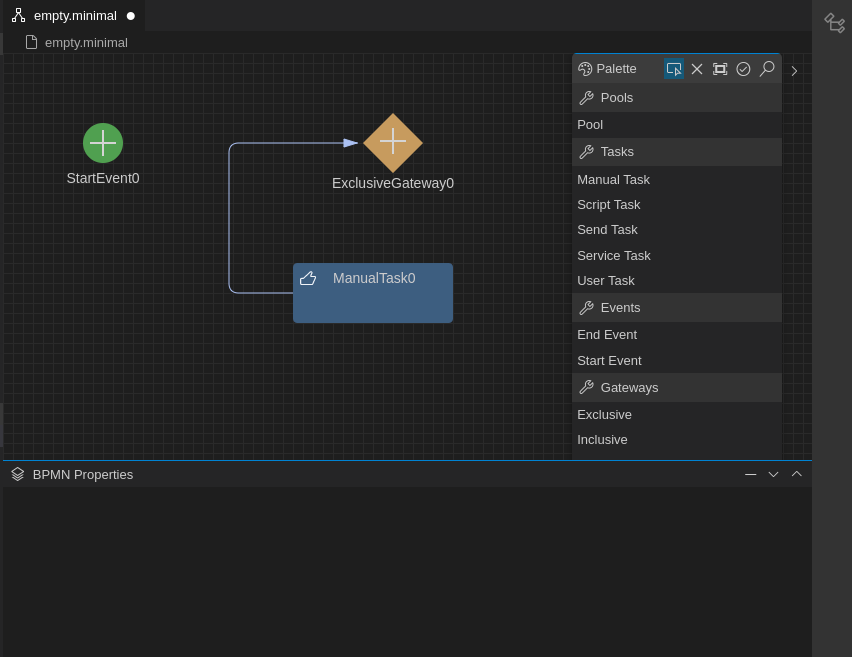Select Inclusive gateway palette entry
The height and width of the screenshot is (657, 852).
click(677, 440)
